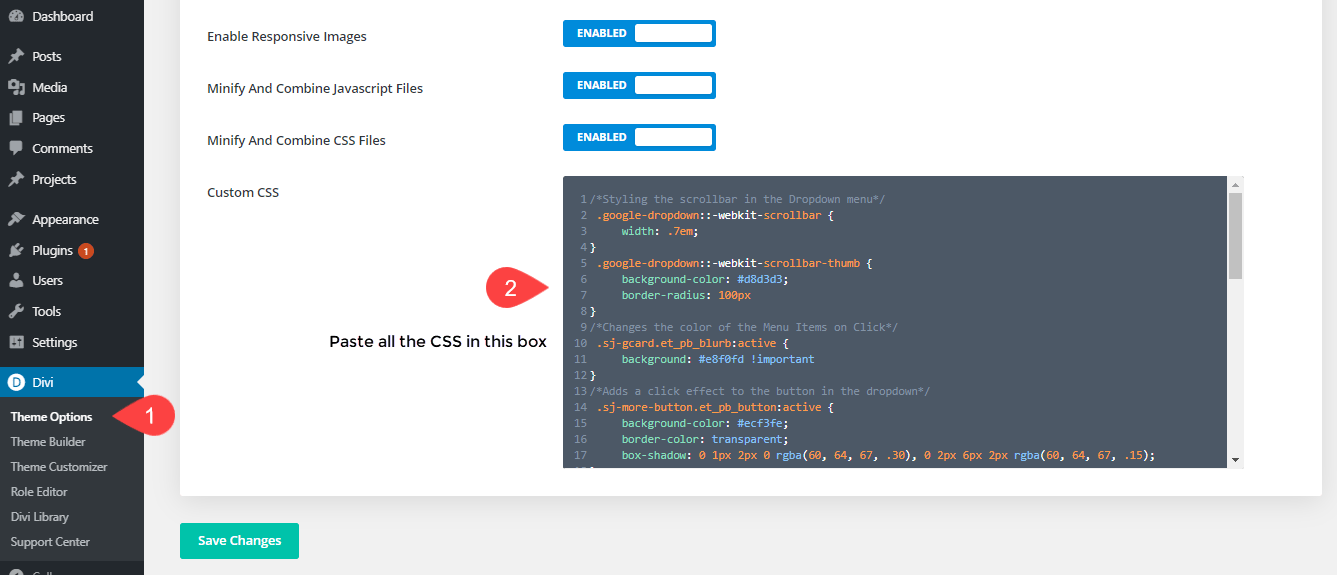
Task: Click the Users person icon
Action: [x=16, y=280]
